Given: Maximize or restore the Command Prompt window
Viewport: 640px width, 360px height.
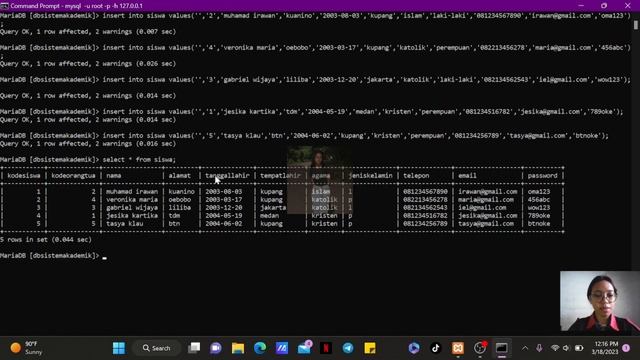Looking at the screenshot, I should 604,6.
